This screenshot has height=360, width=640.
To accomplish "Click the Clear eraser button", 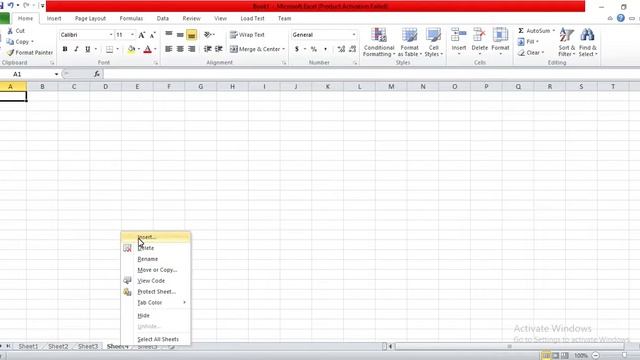I will [x=531, y=53].
